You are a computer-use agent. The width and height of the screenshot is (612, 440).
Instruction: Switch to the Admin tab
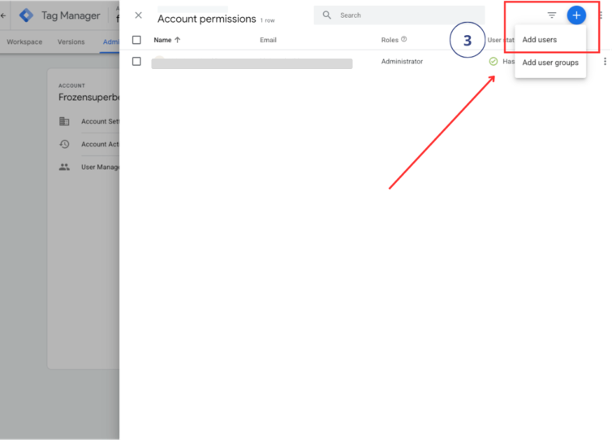pos(111,42)
